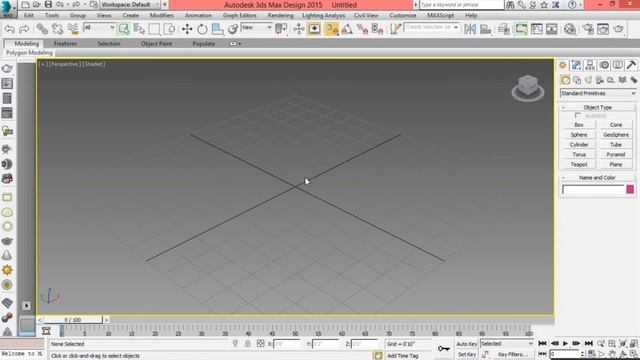
Task: Click the Play Animation button
Action: [565, 344]
